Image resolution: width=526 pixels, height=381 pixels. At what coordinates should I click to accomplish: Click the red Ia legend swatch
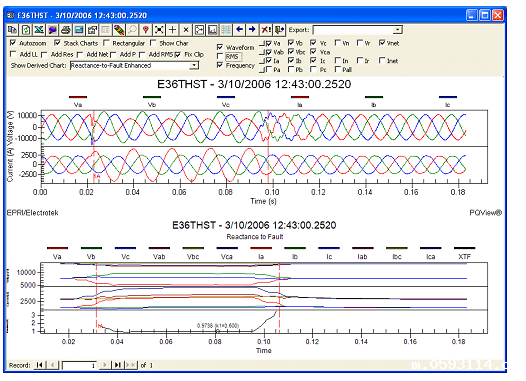coord(300,97)
